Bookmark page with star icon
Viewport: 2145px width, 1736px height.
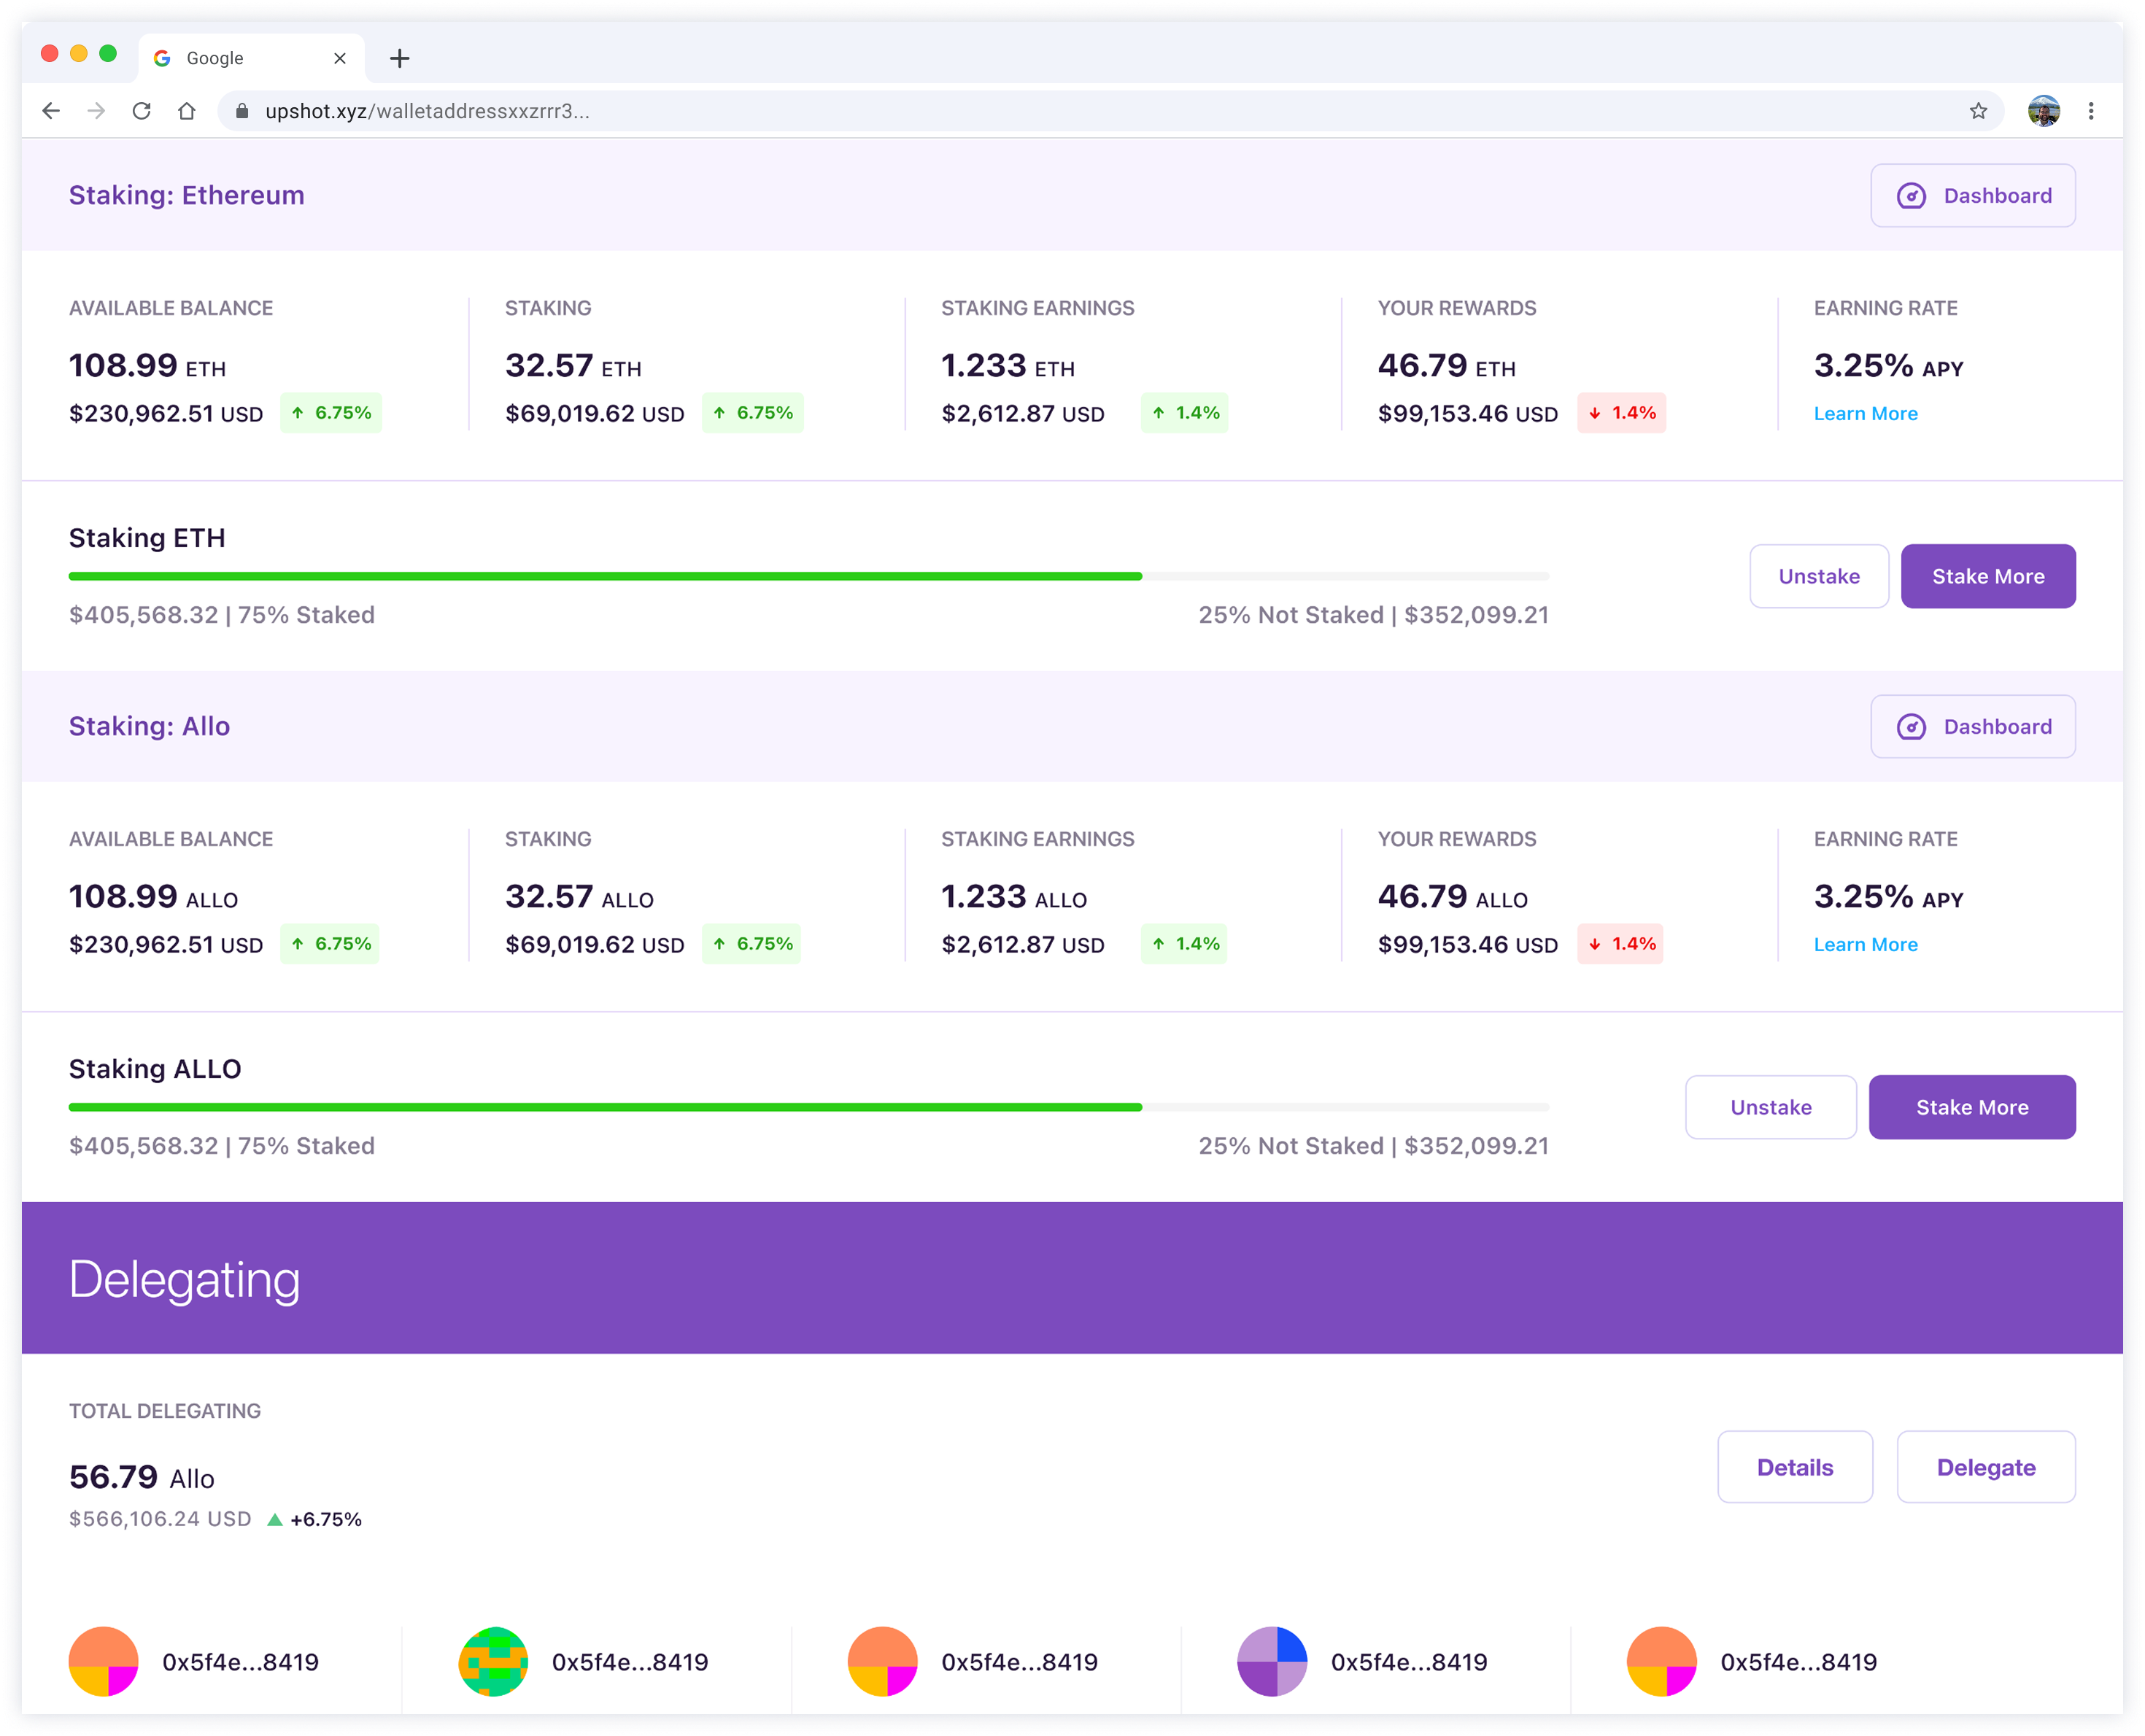(1978, 111)
